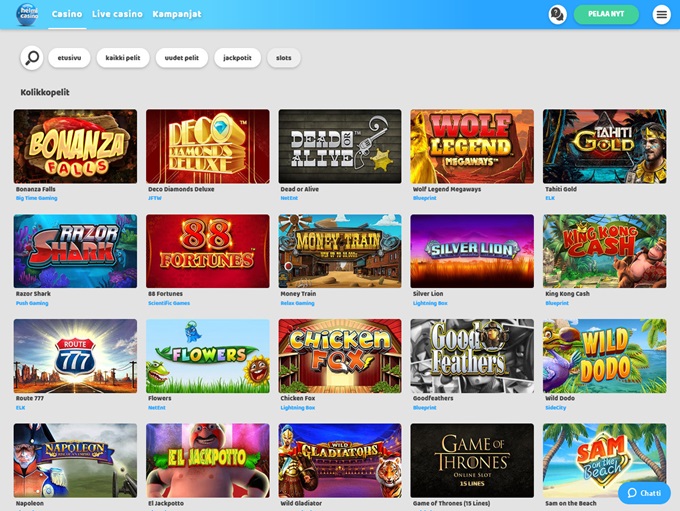Choose the slots filter chip
The height and width of the screenshot is (511, 680).
point(284,58)
